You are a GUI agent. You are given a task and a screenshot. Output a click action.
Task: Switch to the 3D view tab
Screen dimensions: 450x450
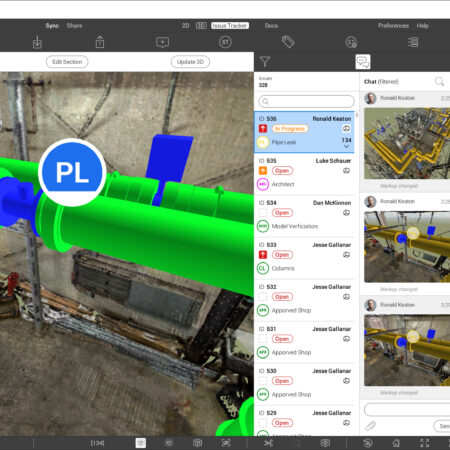(x=201, y=26)
